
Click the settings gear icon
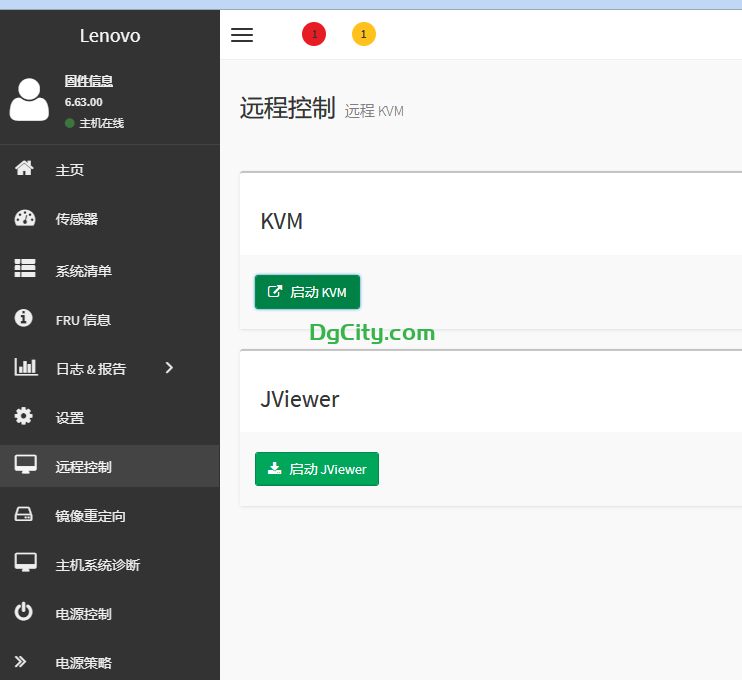pyautogui.click(x=24, y=416)
